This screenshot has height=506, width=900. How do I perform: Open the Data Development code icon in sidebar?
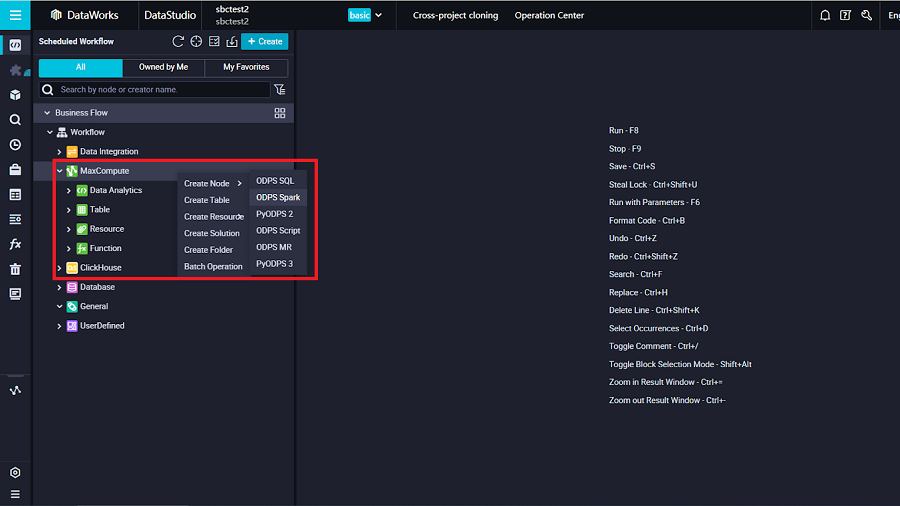[15, 45]
